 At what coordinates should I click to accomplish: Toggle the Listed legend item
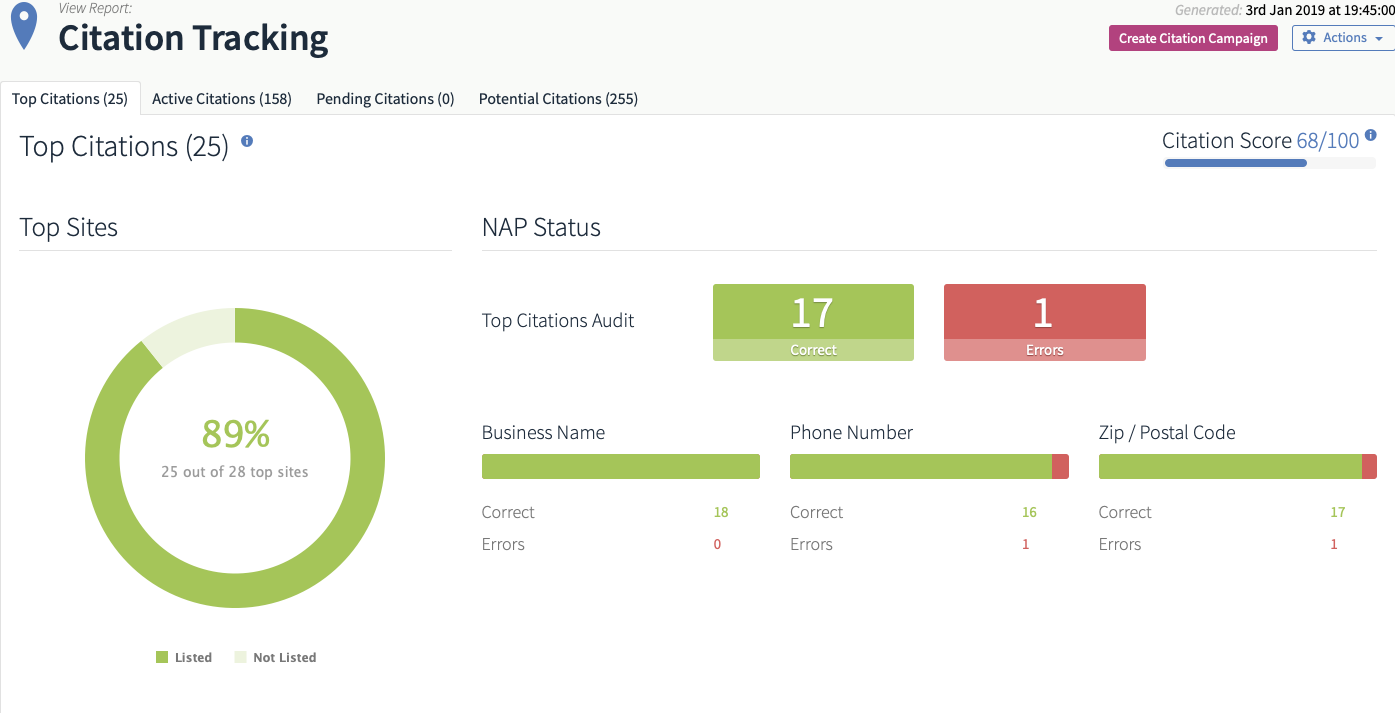pos(184,657)
